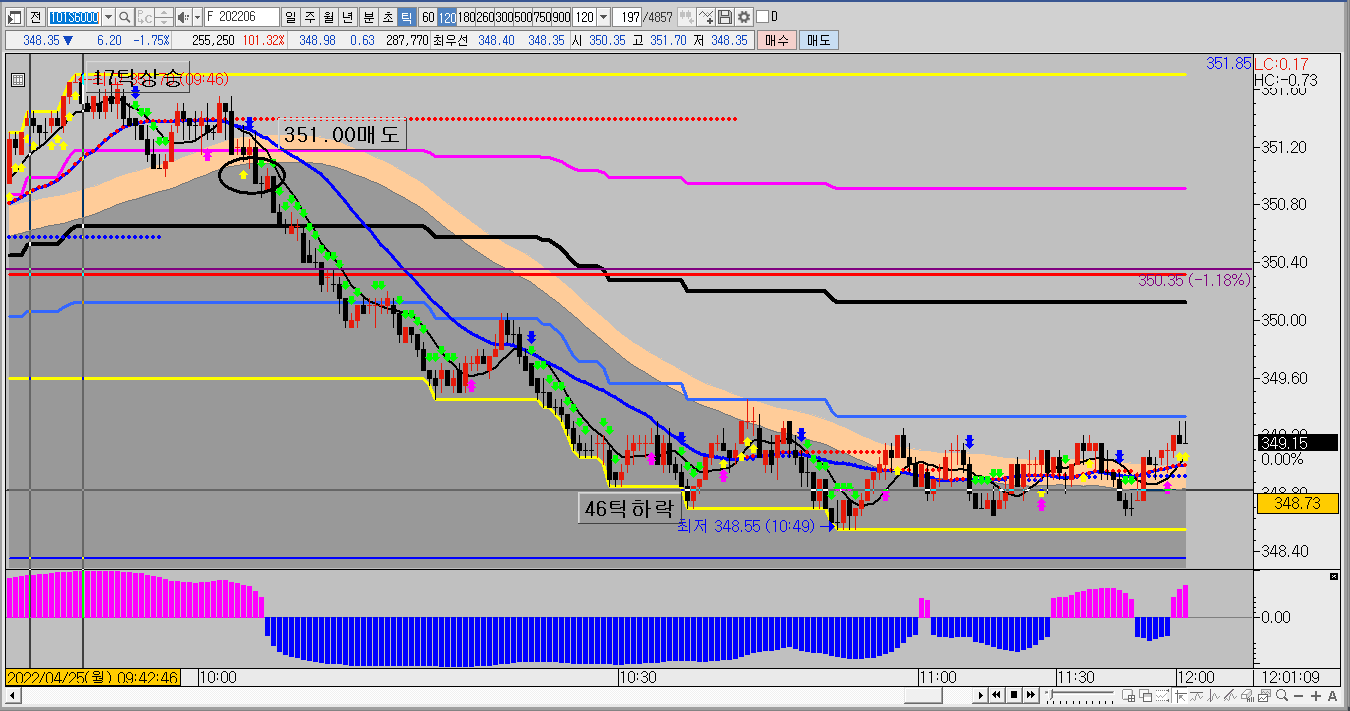Select the 초 second period button
This screenshot has height=711, width=1350.
coord(388,17)
